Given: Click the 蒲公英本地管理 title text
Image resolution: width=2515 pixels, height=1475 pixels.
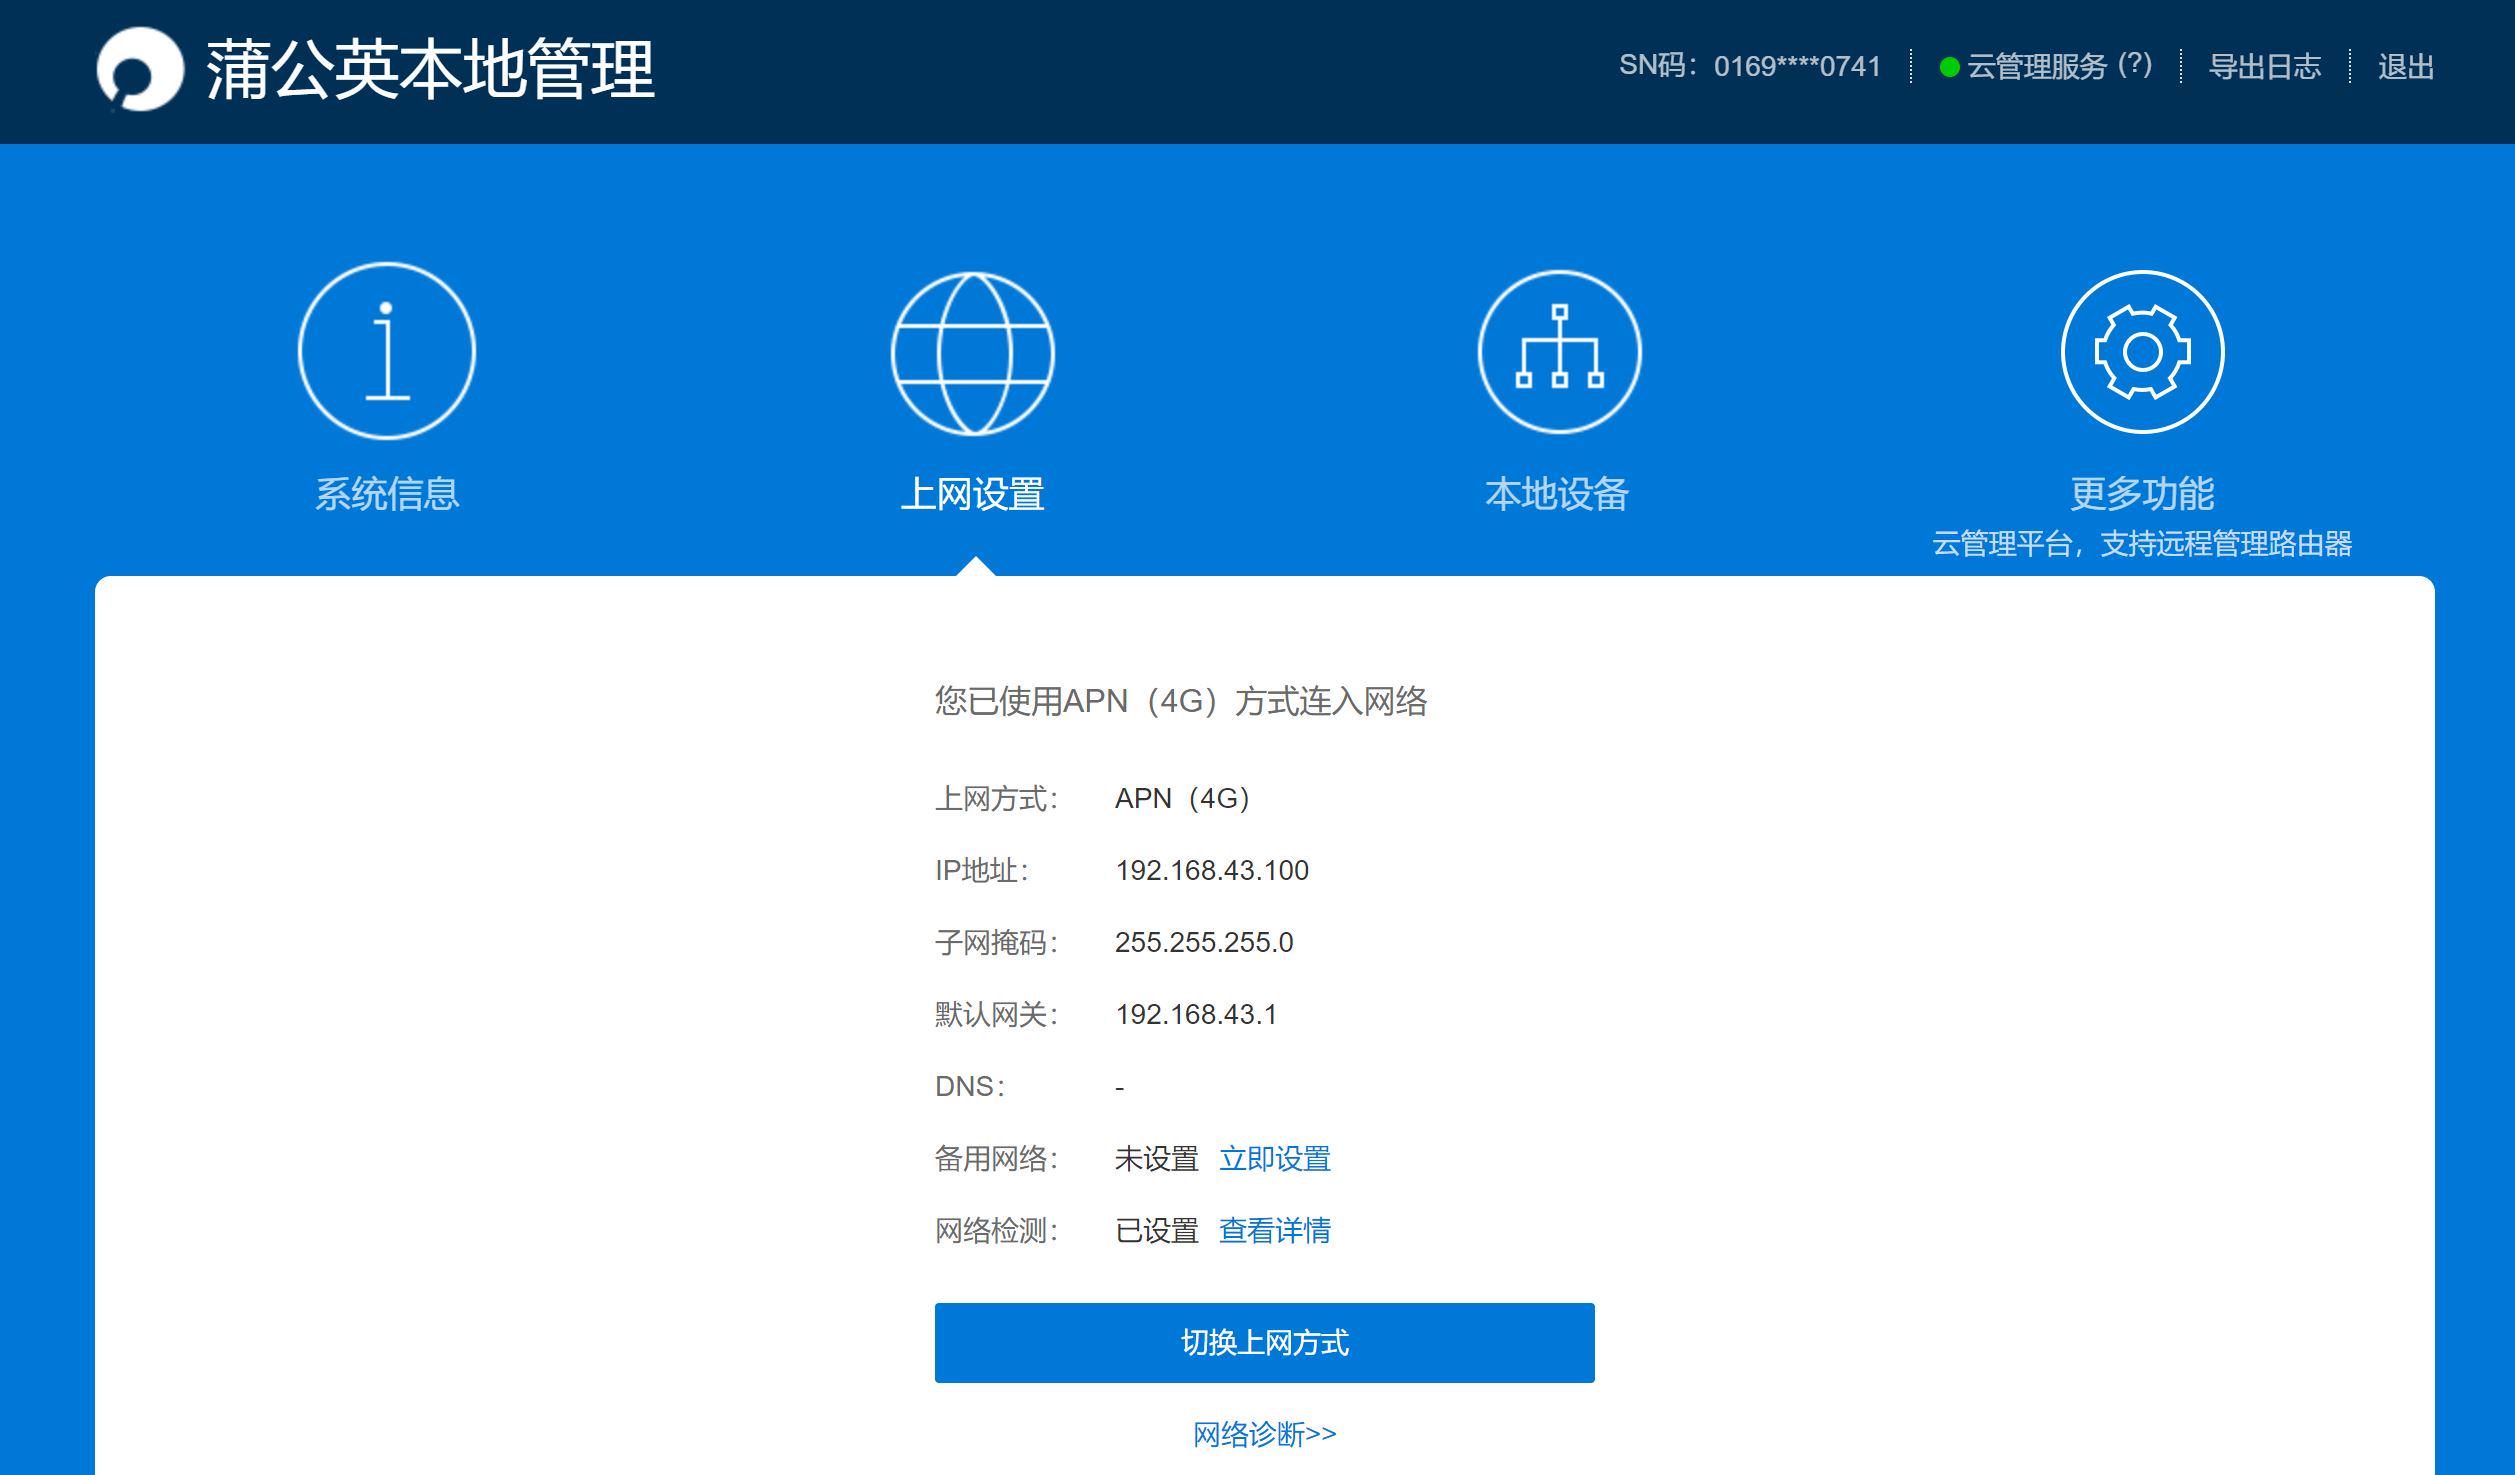Looking at the screenshot, I should coord(431,70).
